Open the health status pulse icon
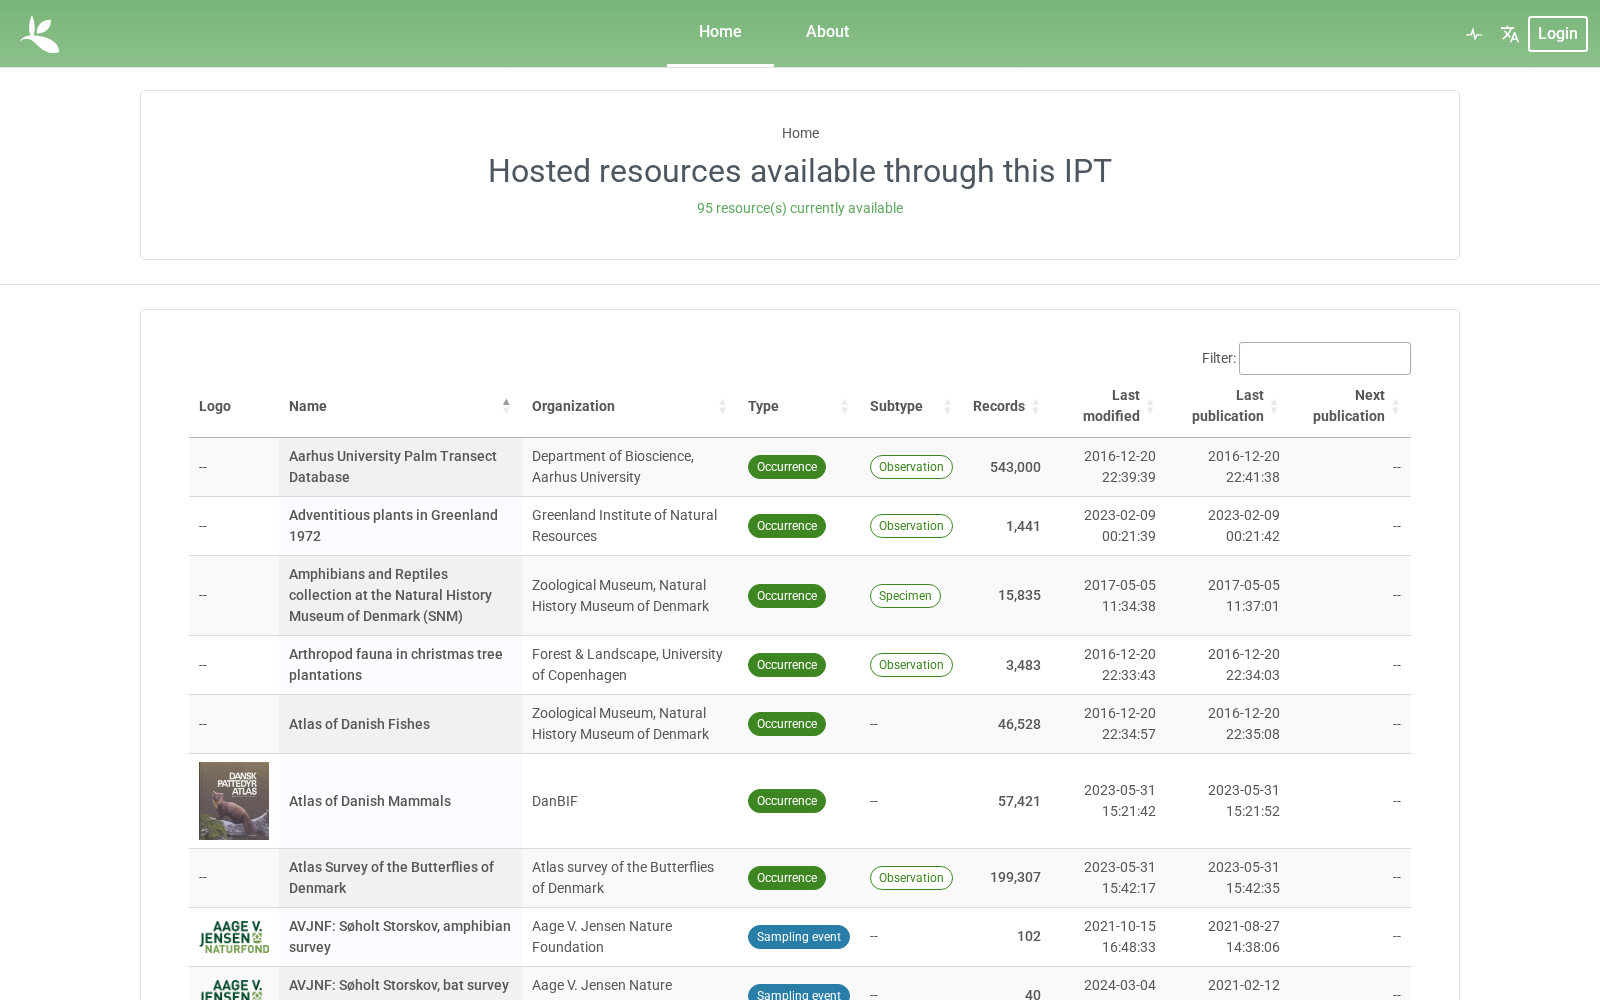1600x1000 pixels. pos(1474,34)
